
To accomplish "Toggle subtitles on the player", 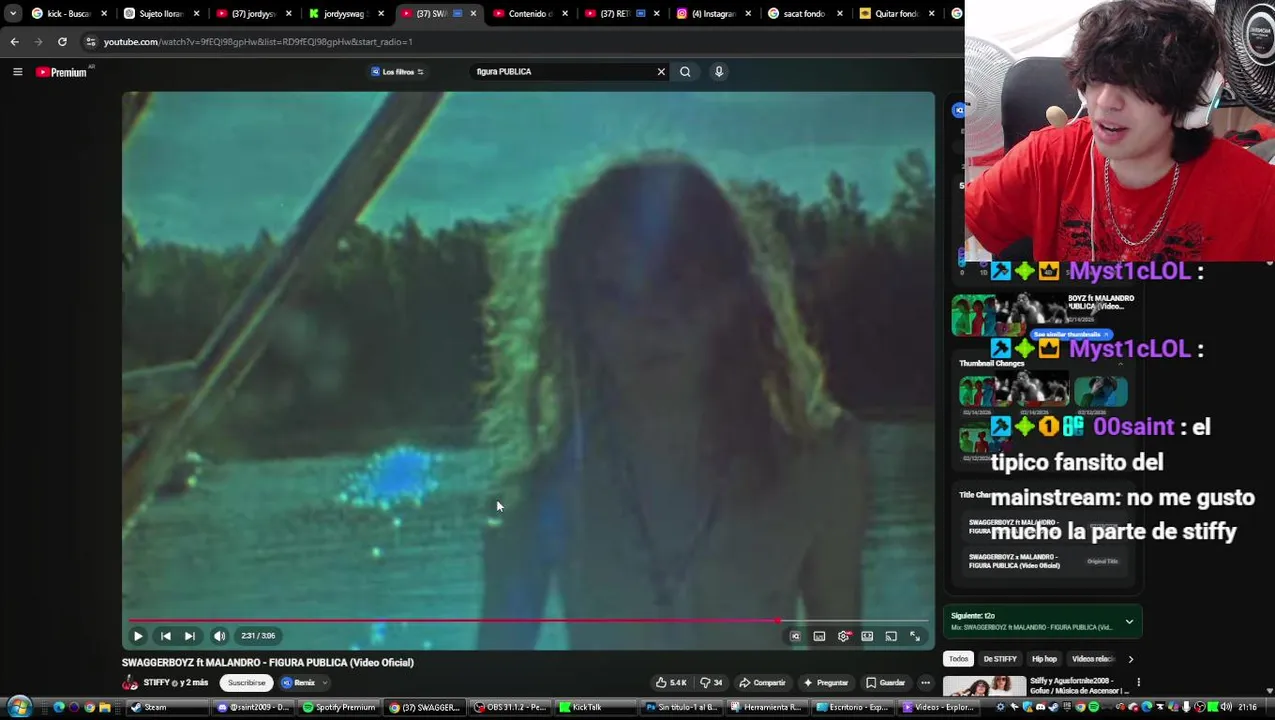I will pos(819,636).
